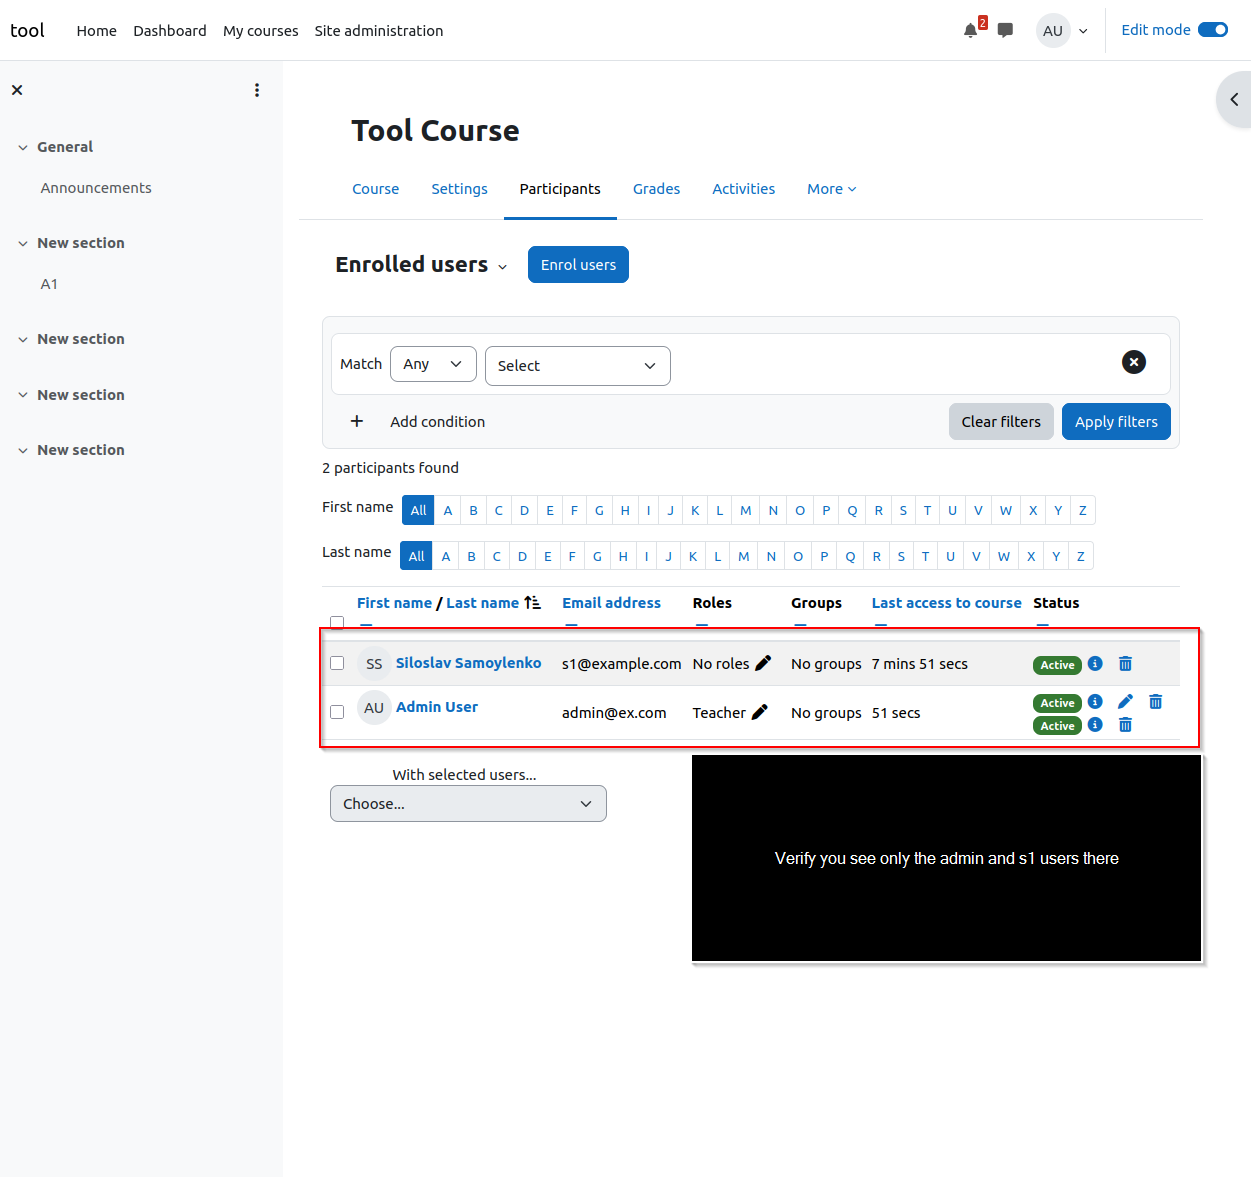The width and height of the screenshot is (1251, 1177).
Task: Open Siloslav Samoylenko's profile link
Action: point(468,663)
